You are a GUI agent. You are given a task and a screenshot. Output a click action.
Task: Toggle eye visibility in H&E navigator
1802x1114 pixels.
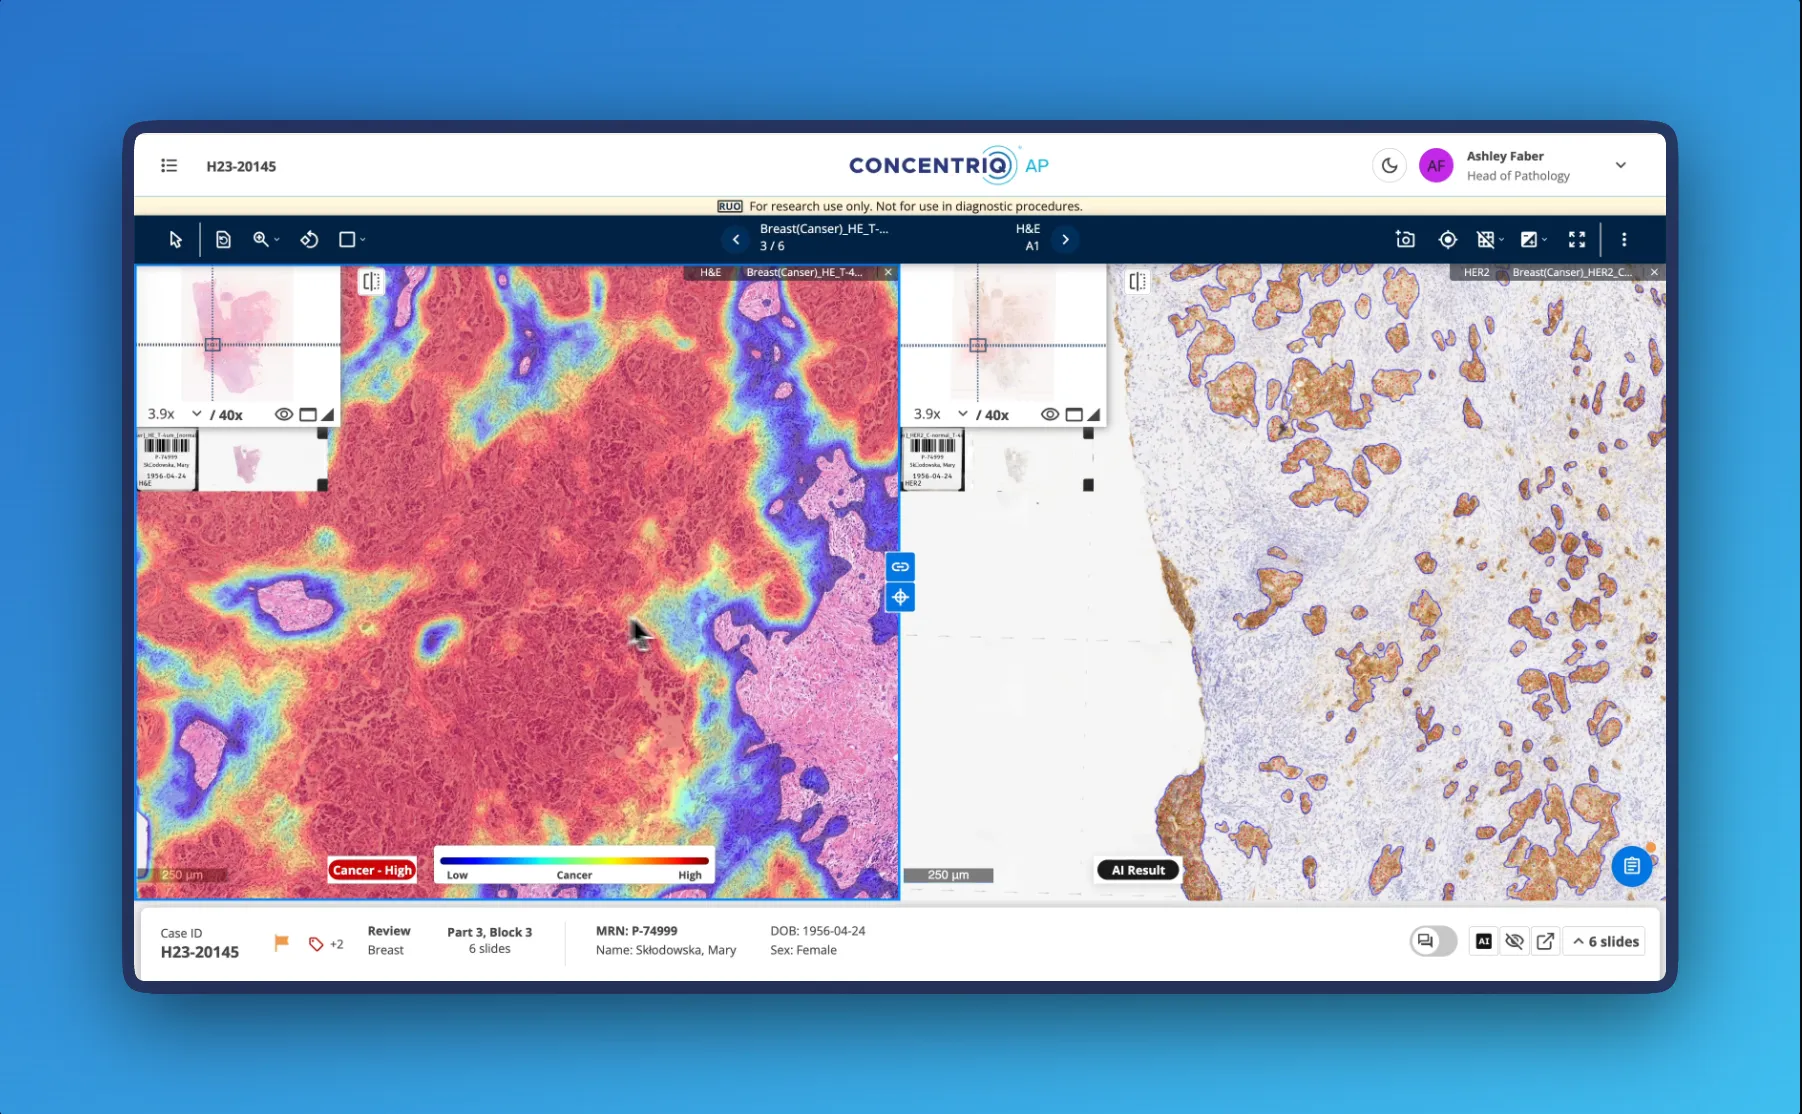284,415
